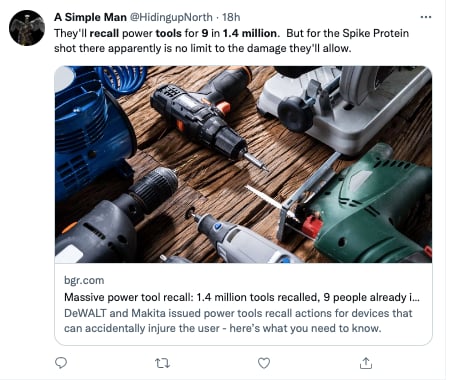
Task: Click the DeWALT and Makita description text
Action: 238,321
